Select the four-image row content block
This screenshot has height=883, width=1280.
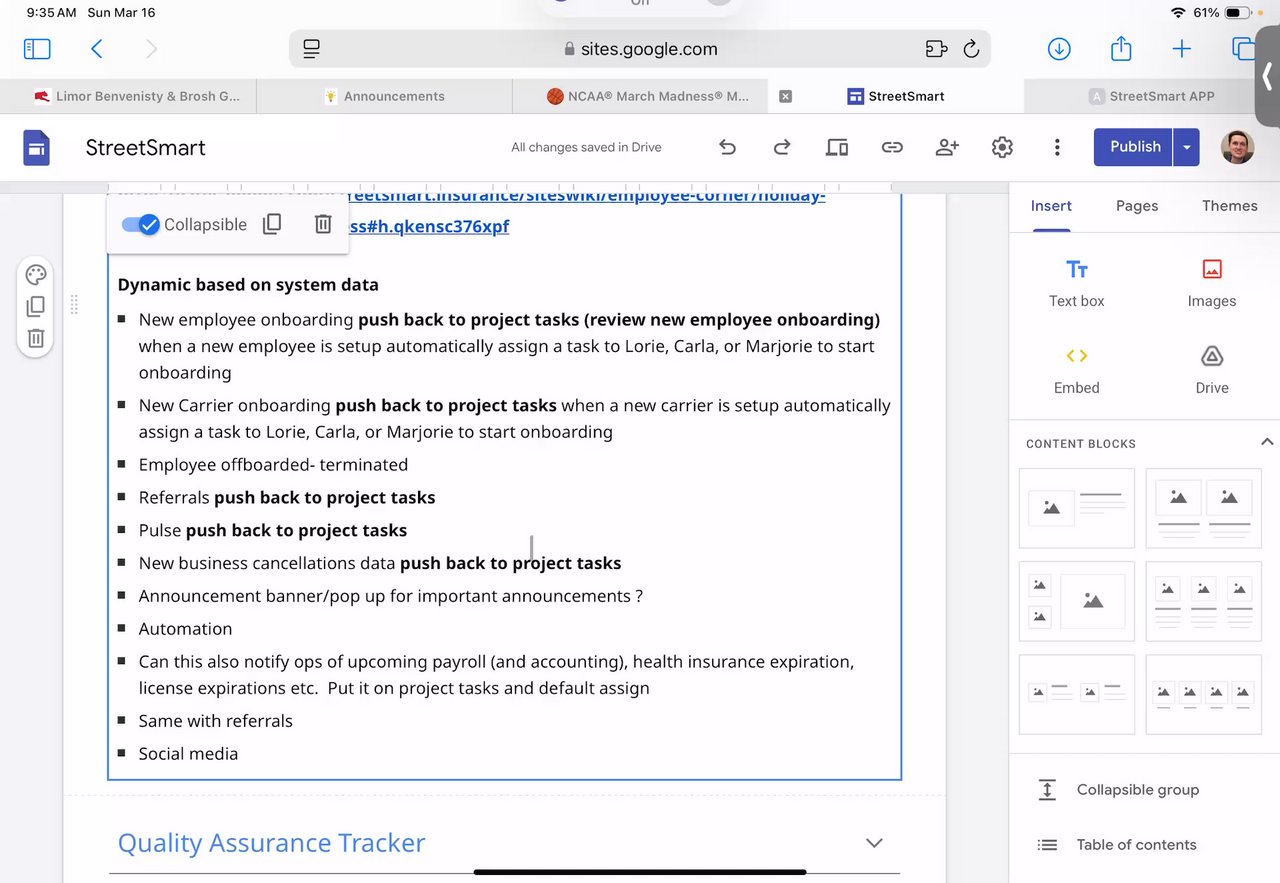1204,694
